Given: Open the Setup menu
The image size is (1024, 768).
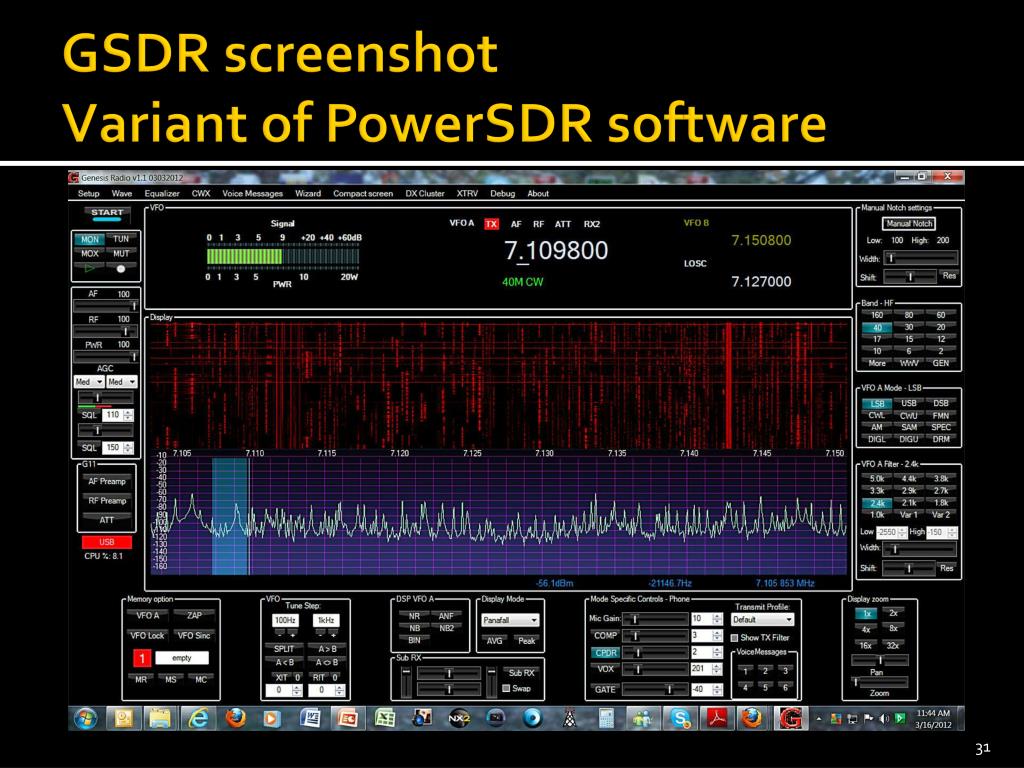Looking at the screenshot, I should [x=89, y=193].
